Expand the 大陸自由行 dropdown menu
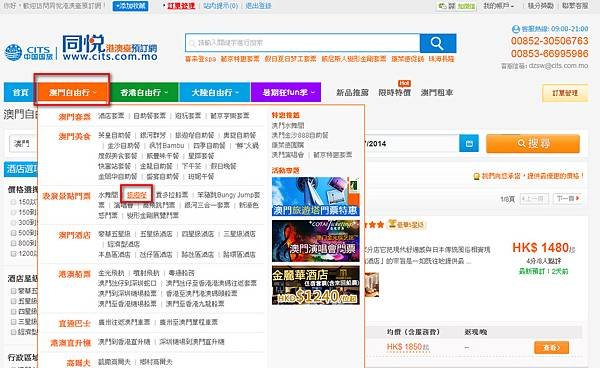This screenshot has width=600, height=368. (215, 93)
